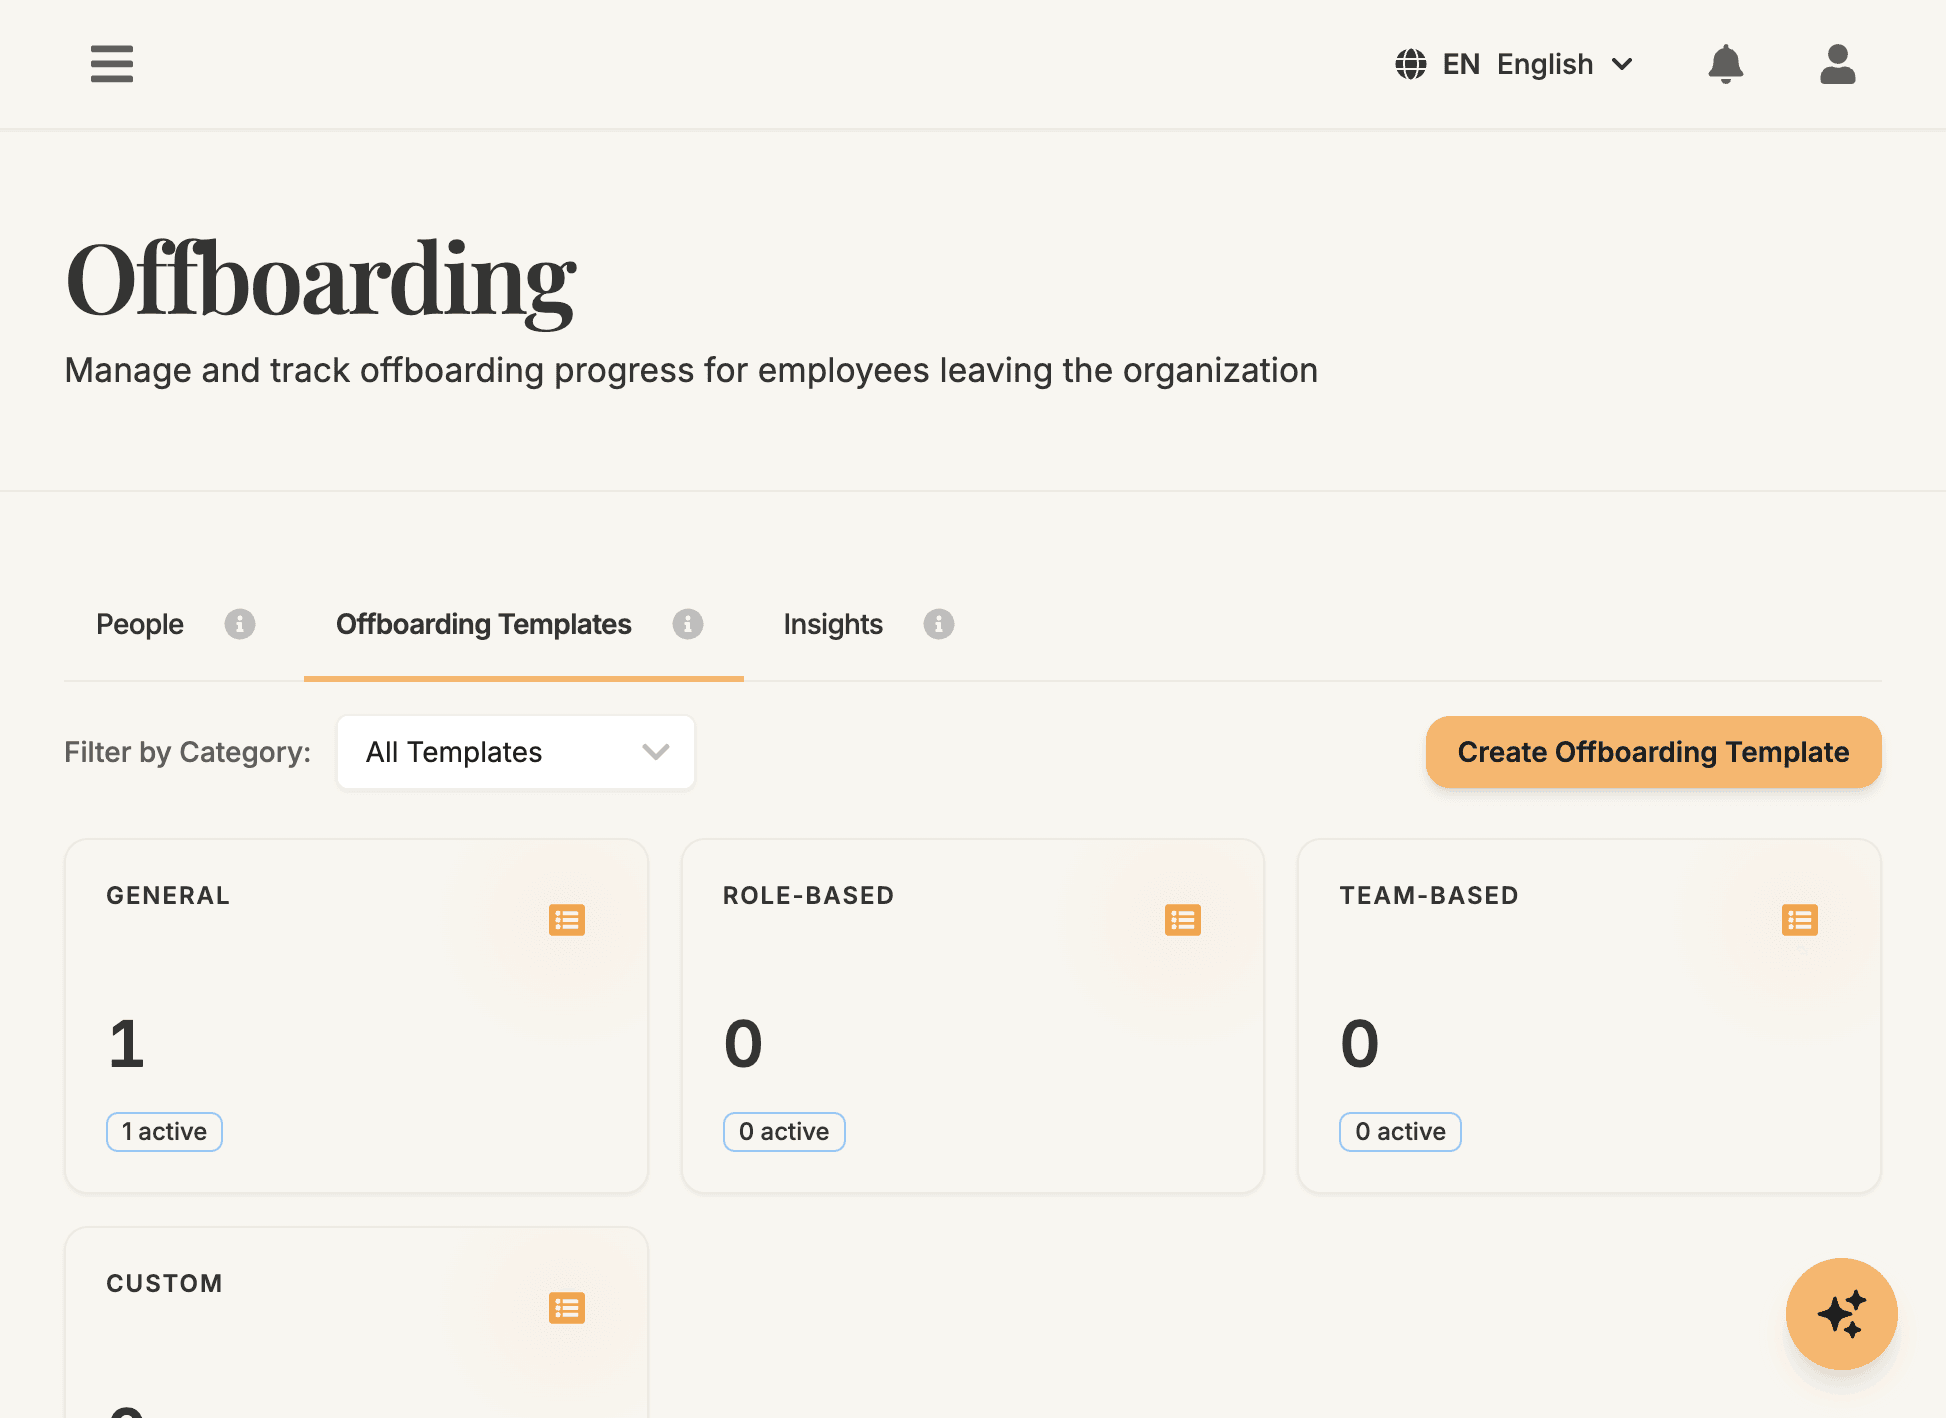Click the '1 active' badge on GENERAL

tap(164, 1131)
